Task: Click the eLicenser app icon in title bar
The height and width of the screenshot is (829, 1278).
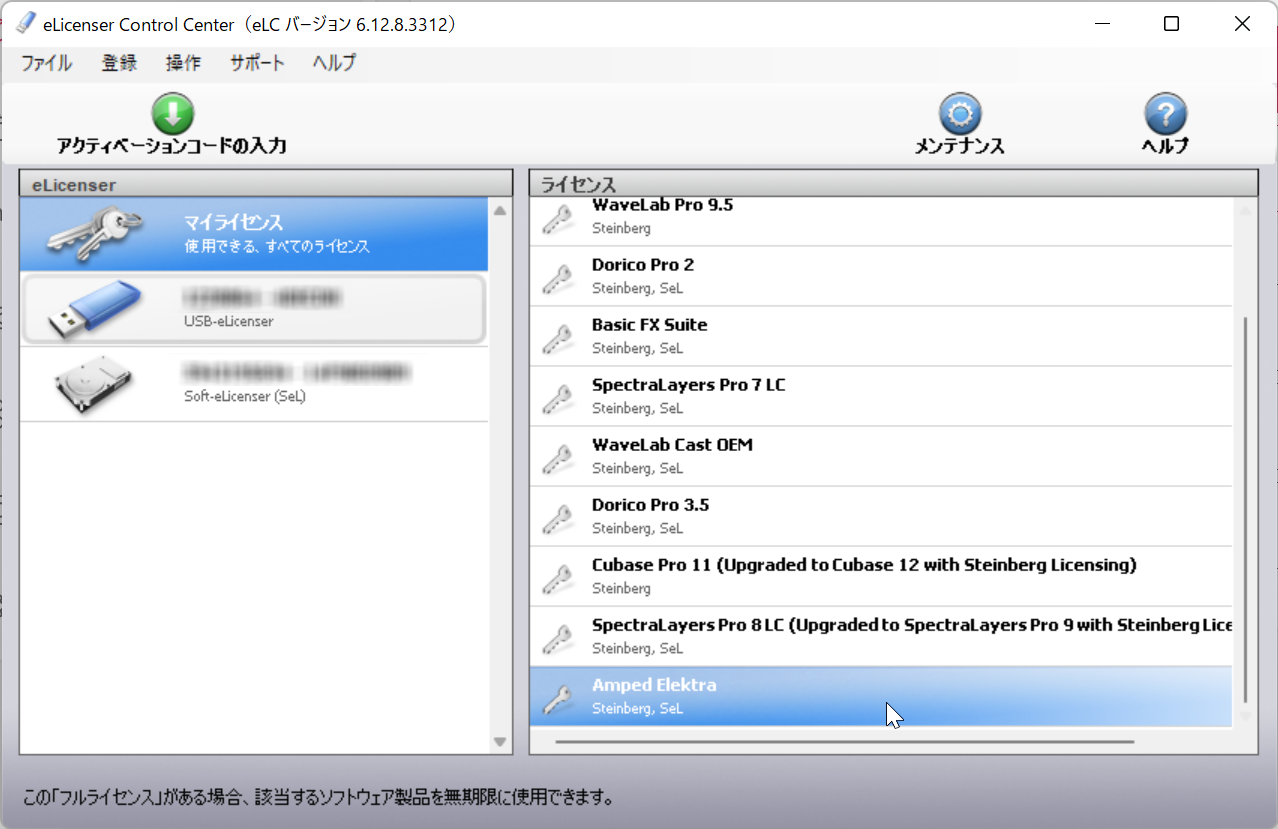Action: click(x=26, y=24)
